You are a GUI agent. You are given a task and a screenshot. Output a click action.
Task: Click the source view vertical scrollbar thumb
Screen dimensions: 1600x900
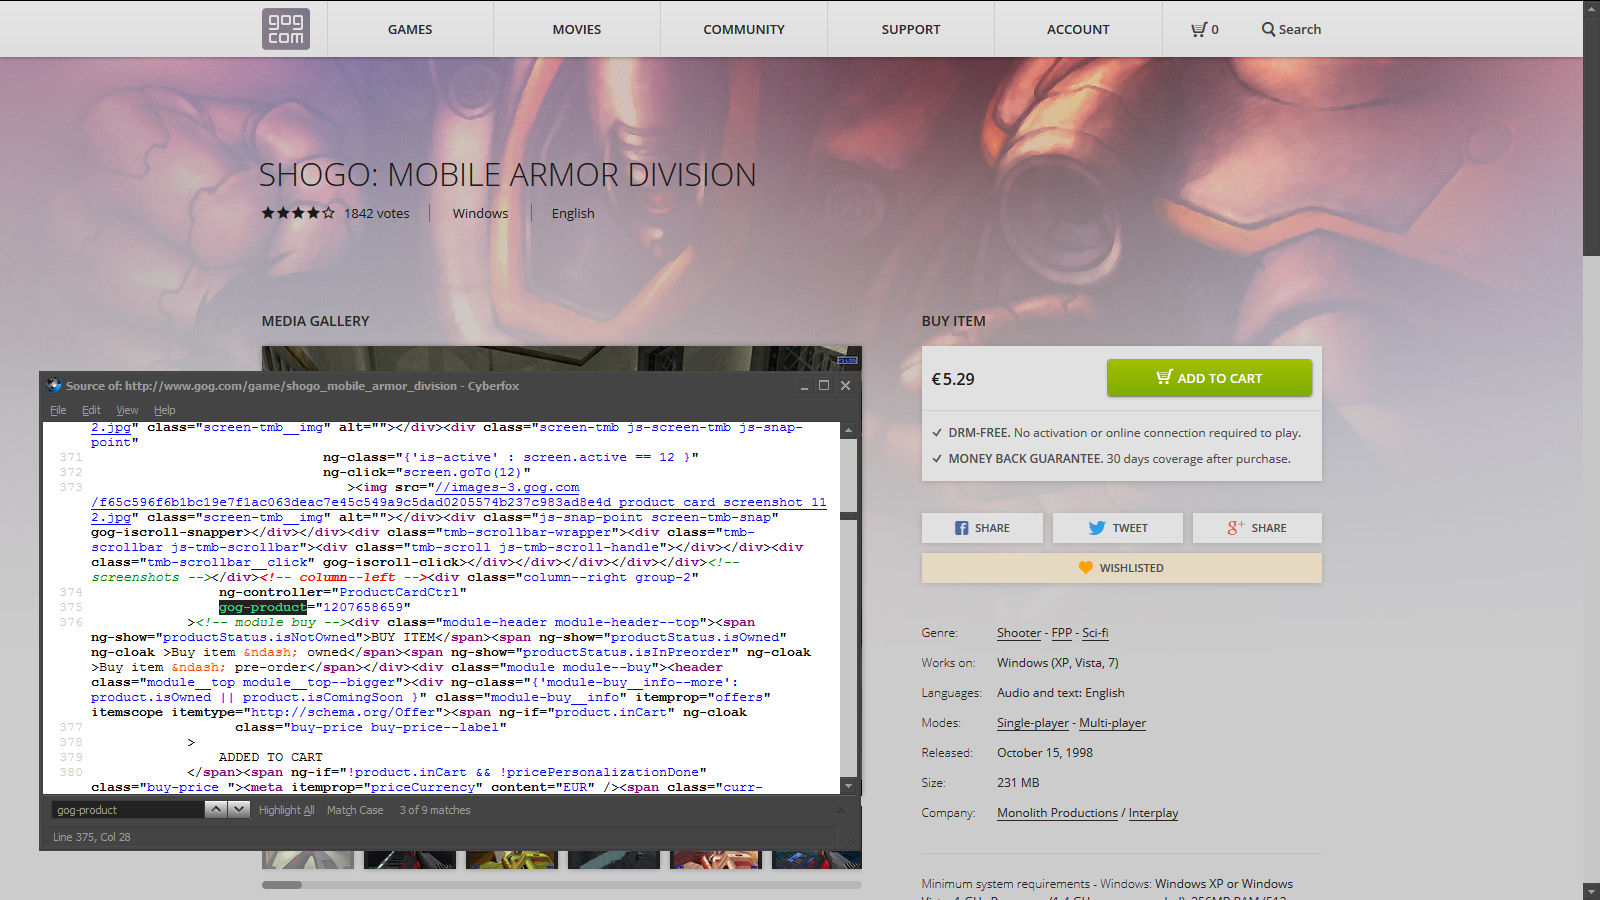click(848, 516)
